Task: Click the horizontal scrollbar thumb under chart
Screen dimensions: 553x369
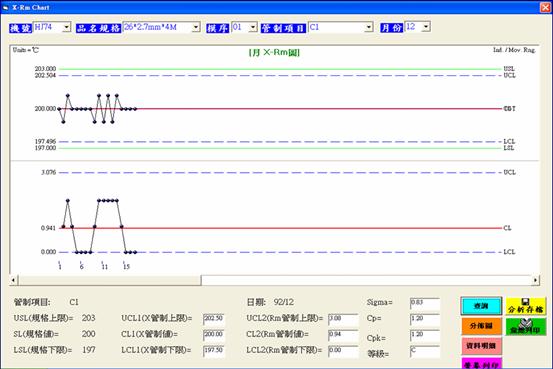Action: click(x=109, y=280)
